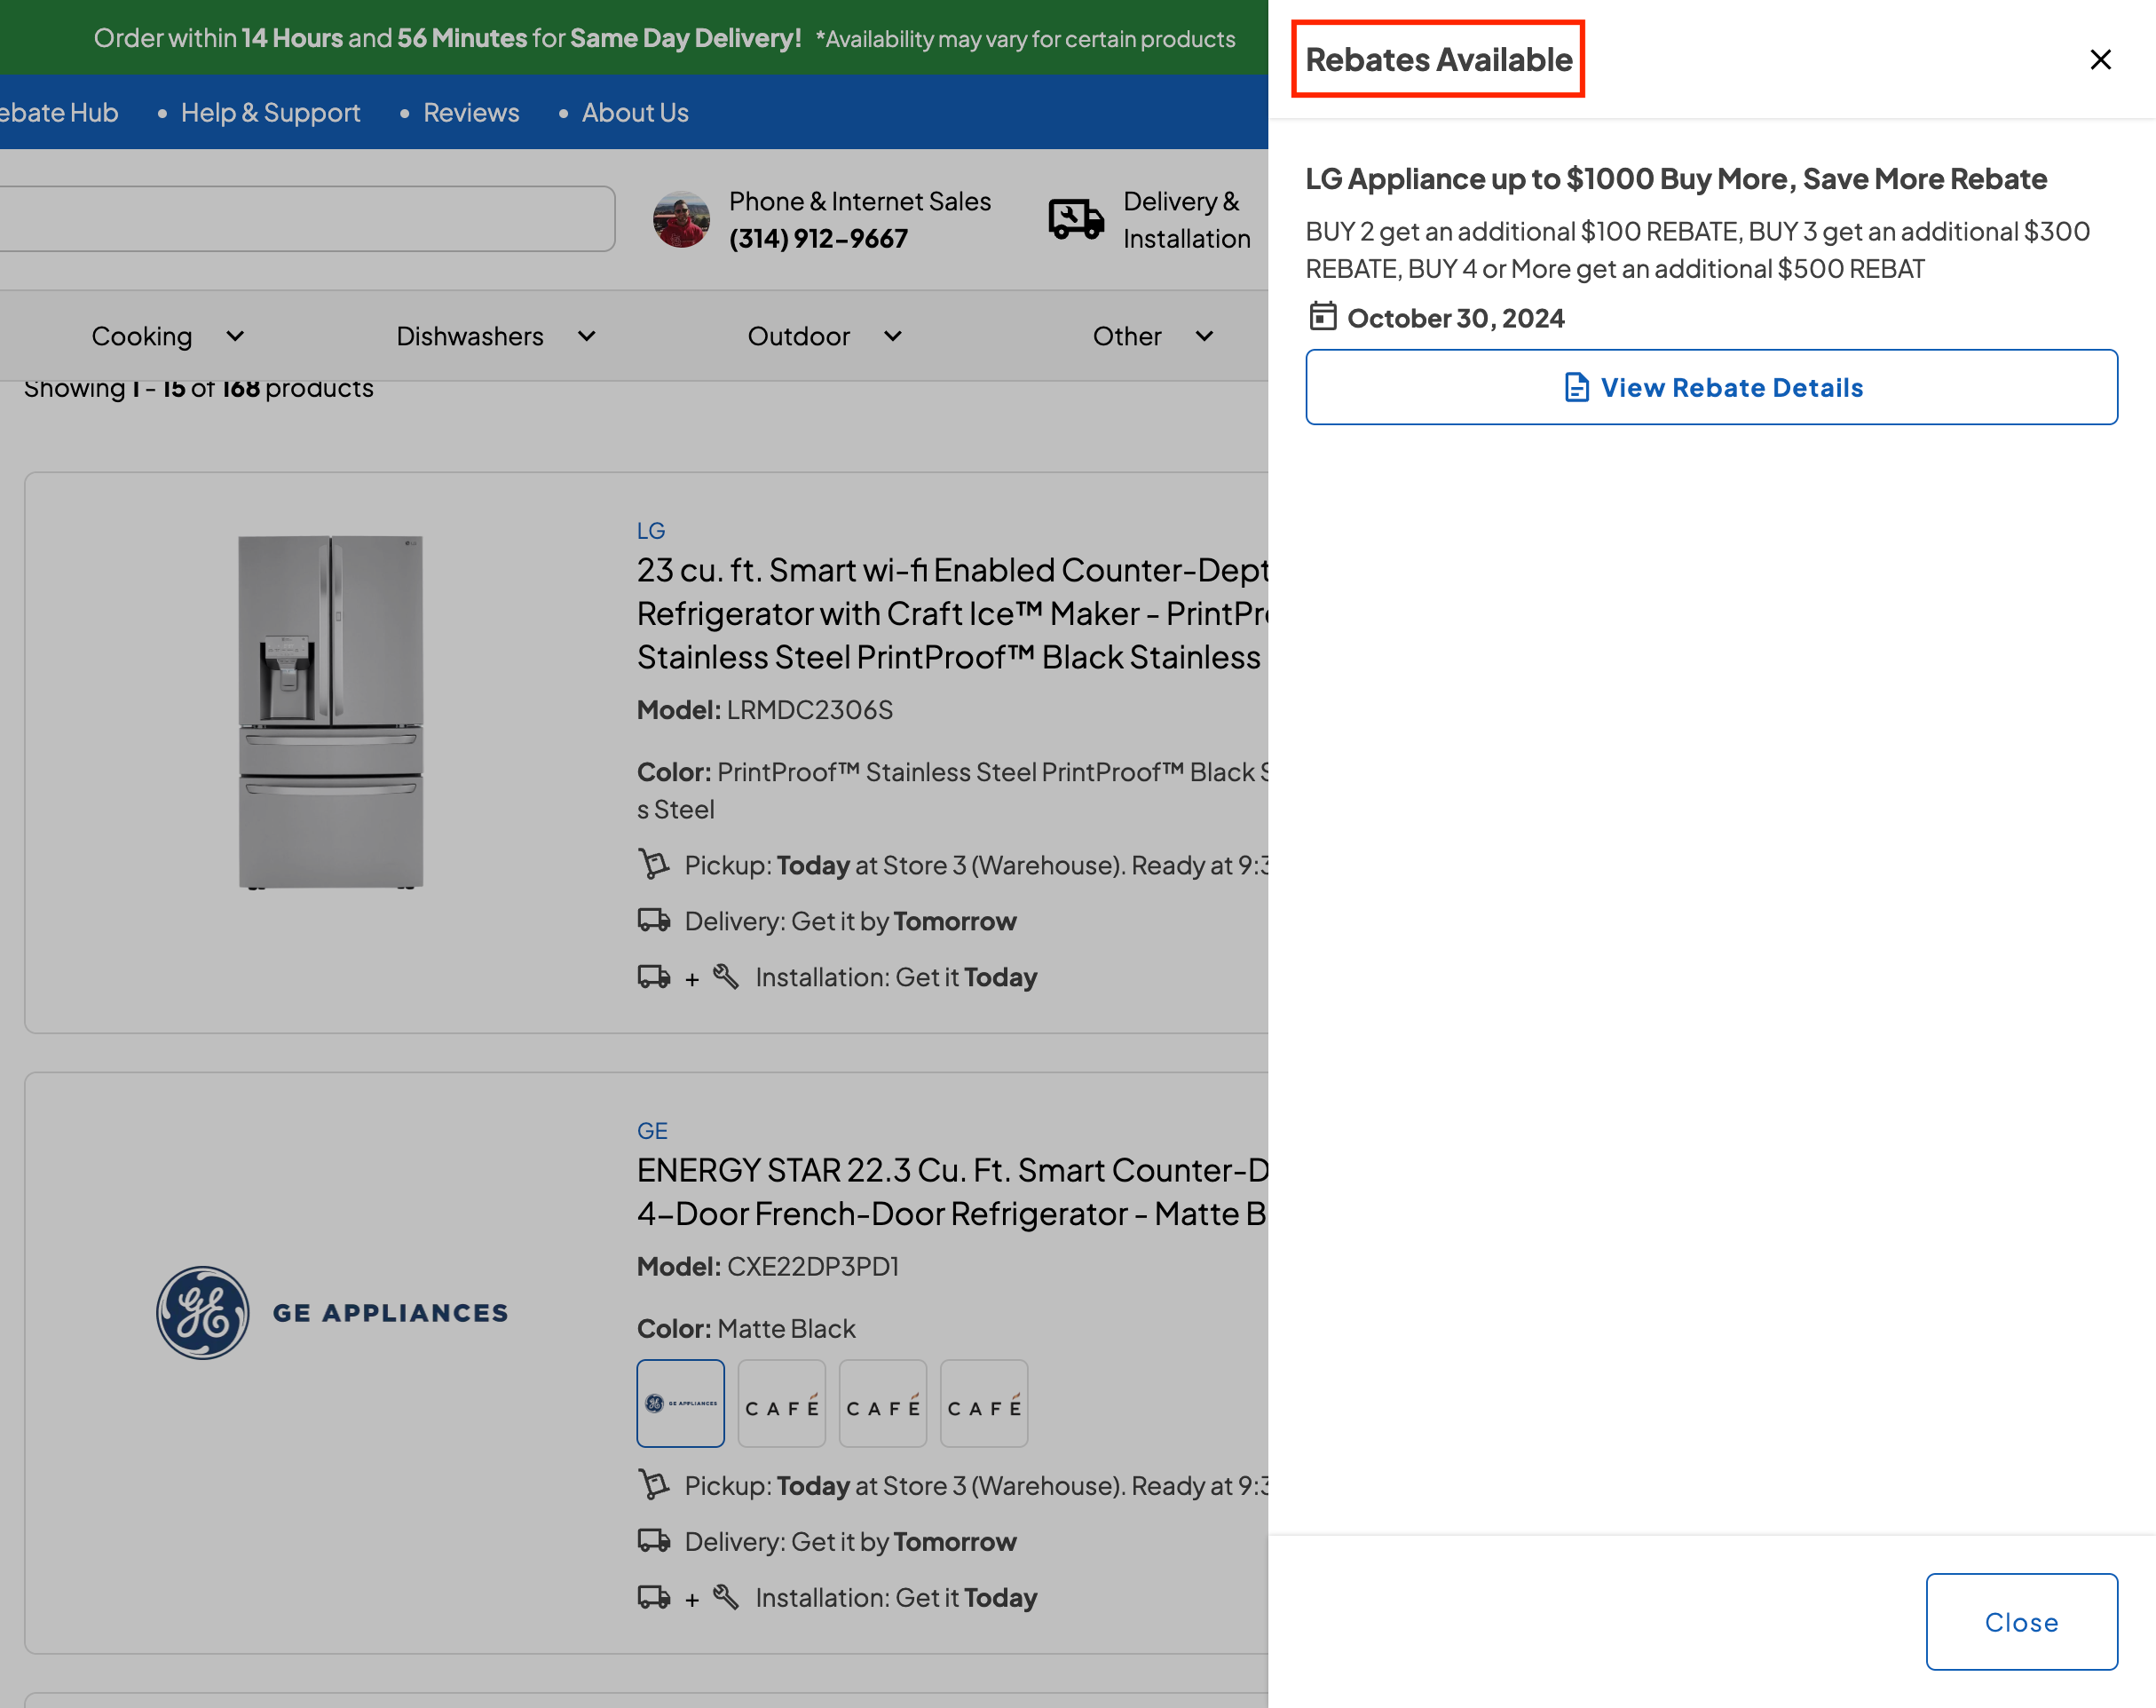Select the GE Appliances color swatch
This screenshot has width=2156, height=1708.
[680, 1403]
